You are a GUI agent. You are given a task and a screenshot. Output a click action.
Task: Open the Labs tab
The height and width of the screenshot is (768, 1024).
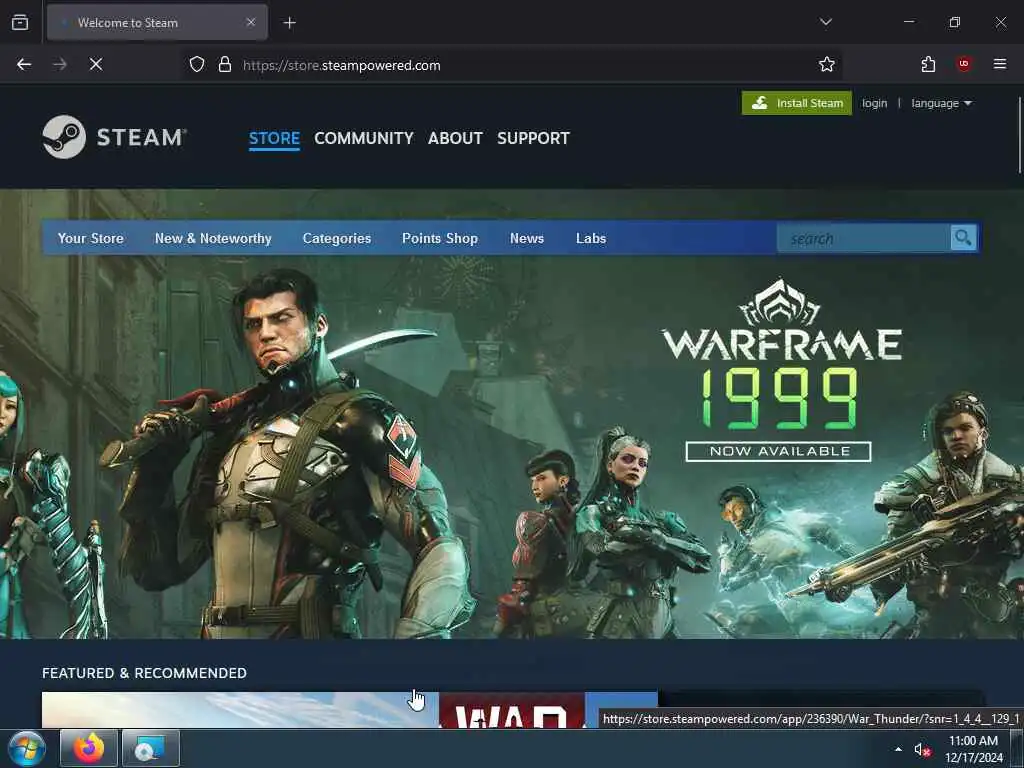coord(591,238)
